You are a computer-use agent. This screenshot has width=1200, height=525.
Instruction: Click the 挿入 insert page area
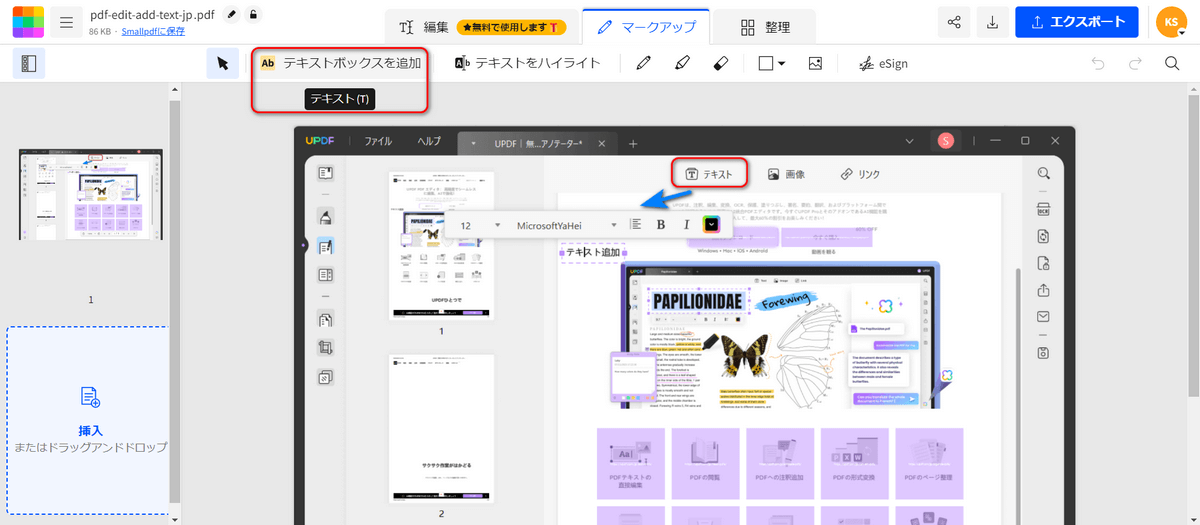point(90,420)
